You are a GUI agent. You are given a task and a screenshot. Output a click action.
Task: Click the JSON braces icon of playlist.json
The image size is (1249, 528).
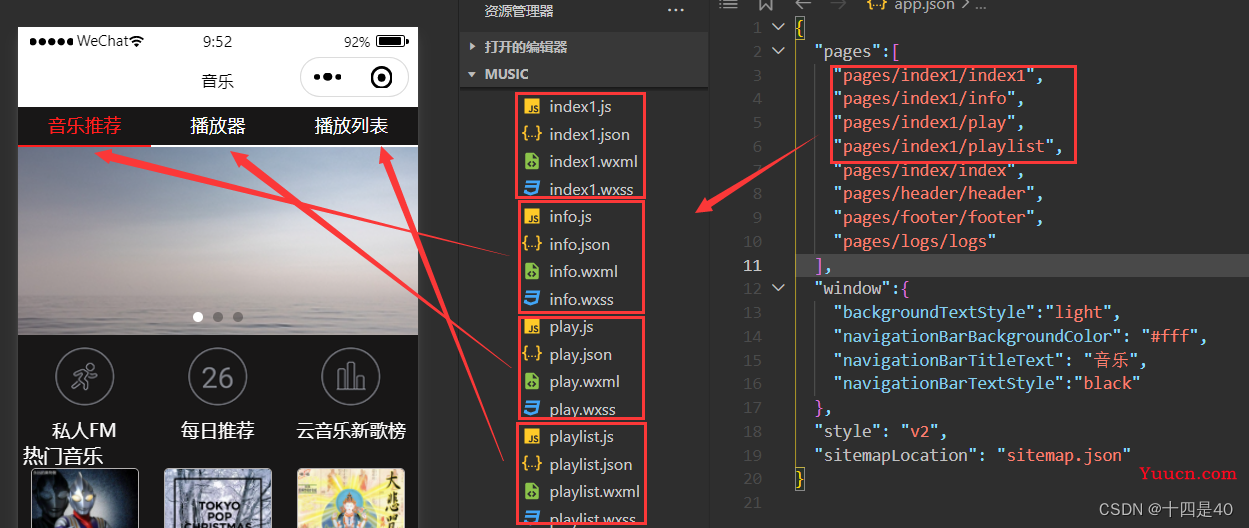[x=532, y=464]
